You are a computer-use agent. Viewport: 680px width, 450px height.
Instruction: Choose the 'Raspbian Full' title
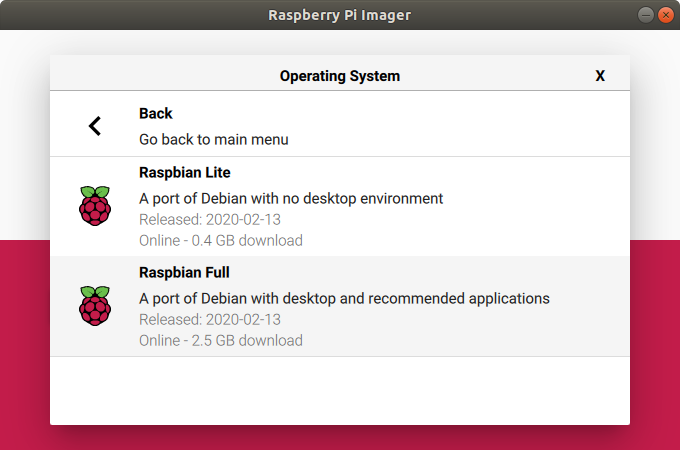[x=184, y=273]
